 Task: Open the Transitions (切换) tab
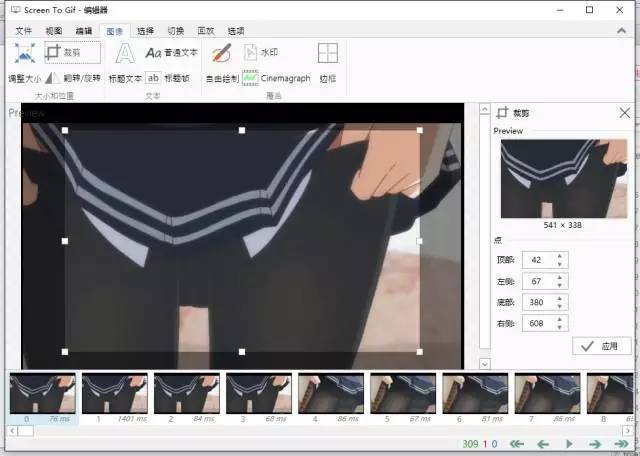pyautogui.click(x=176, y=31)
